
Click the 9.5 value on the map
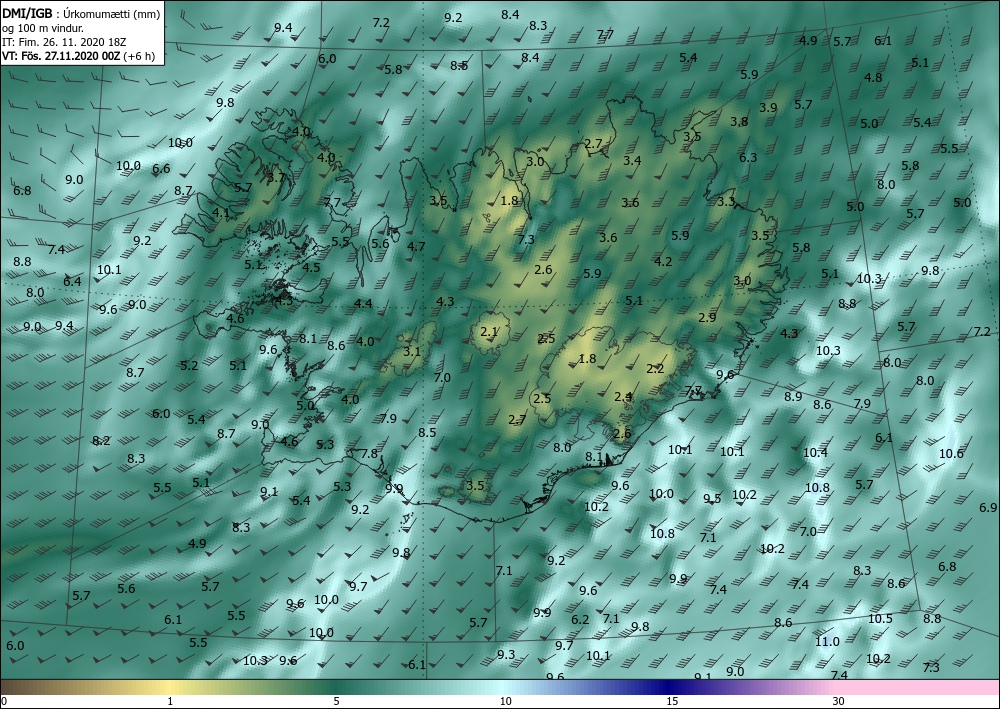[712, 498]
